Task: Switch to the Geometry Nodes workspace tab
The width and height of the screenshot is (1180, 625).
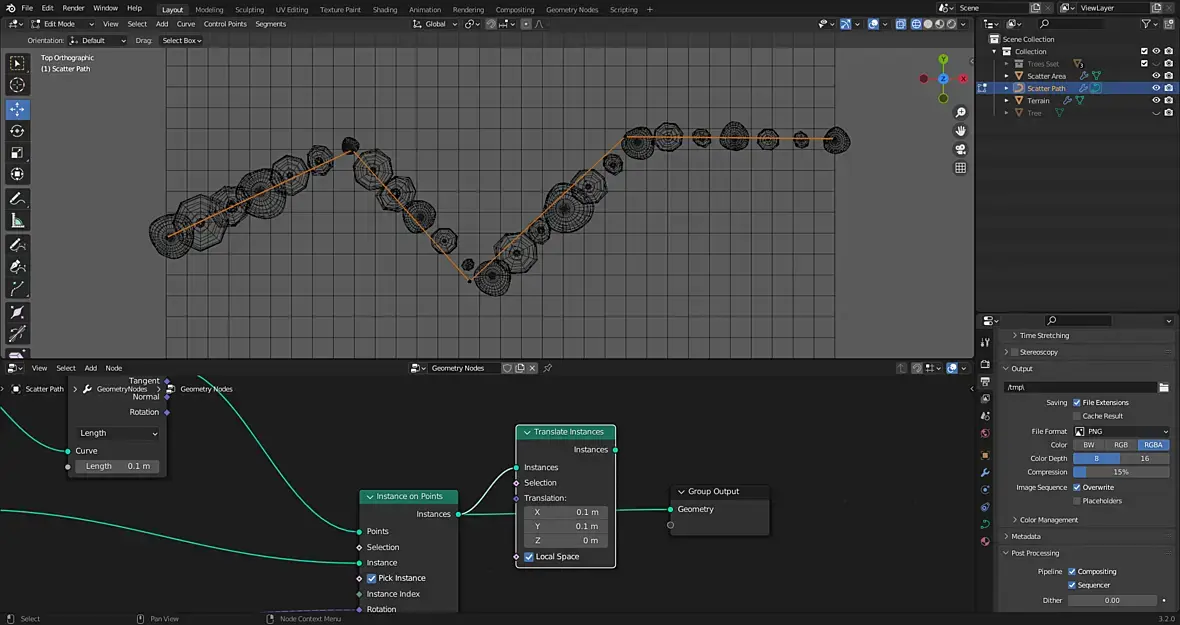Action: coord(572,9)
